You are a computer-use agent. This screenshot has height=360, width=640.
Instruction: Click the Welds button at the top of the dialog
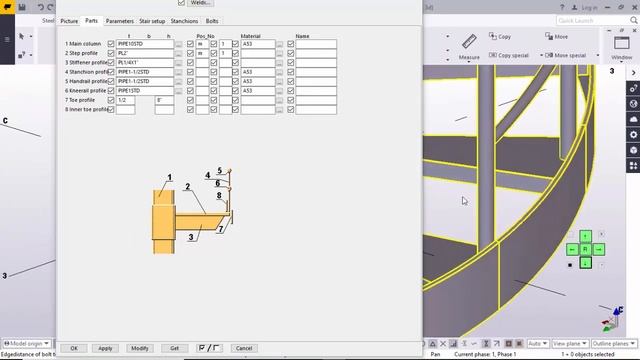coord(200,2)
